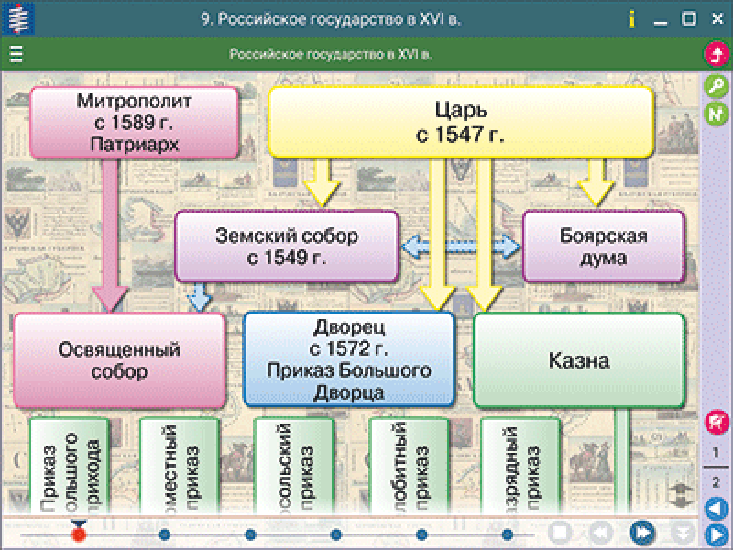Select the red current timeline marker
The height and width of the screenshot is (550, 733).
(x=79, y=533)
